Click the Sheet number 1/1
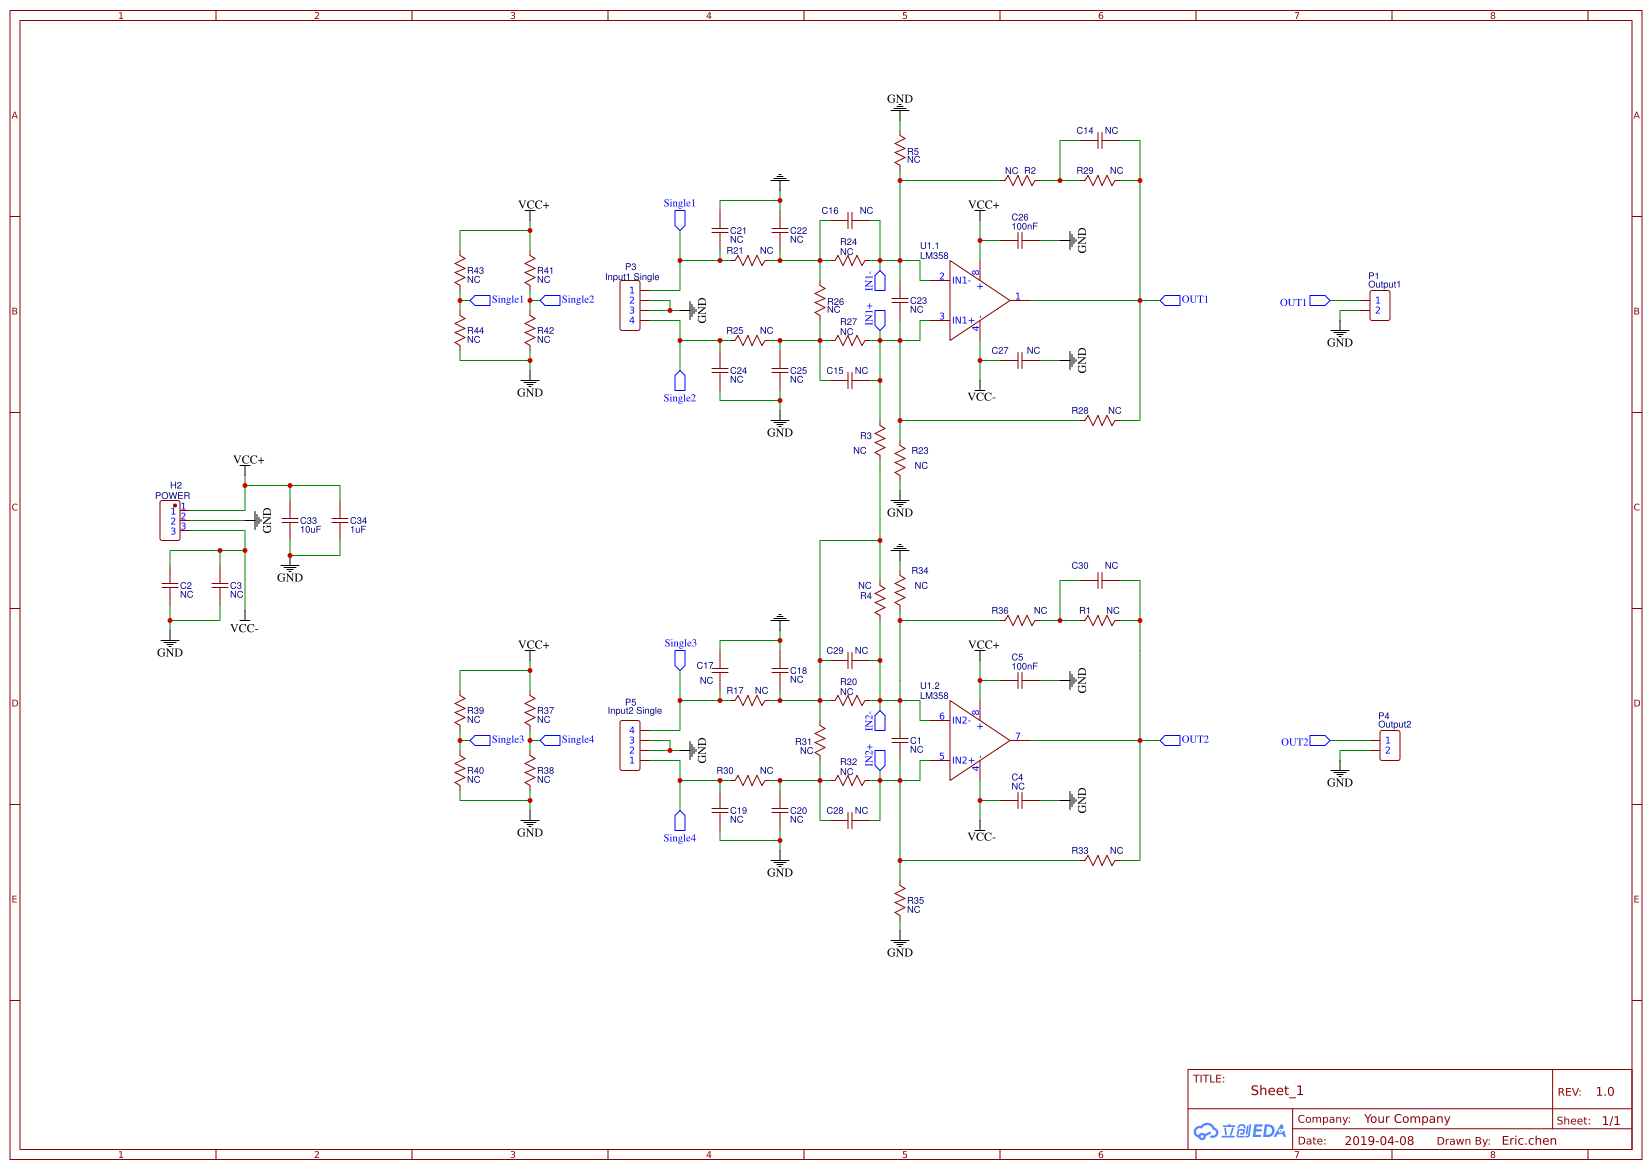The width and height of the screenshot is (1652, 1170). click(x=1611, y=1121)
